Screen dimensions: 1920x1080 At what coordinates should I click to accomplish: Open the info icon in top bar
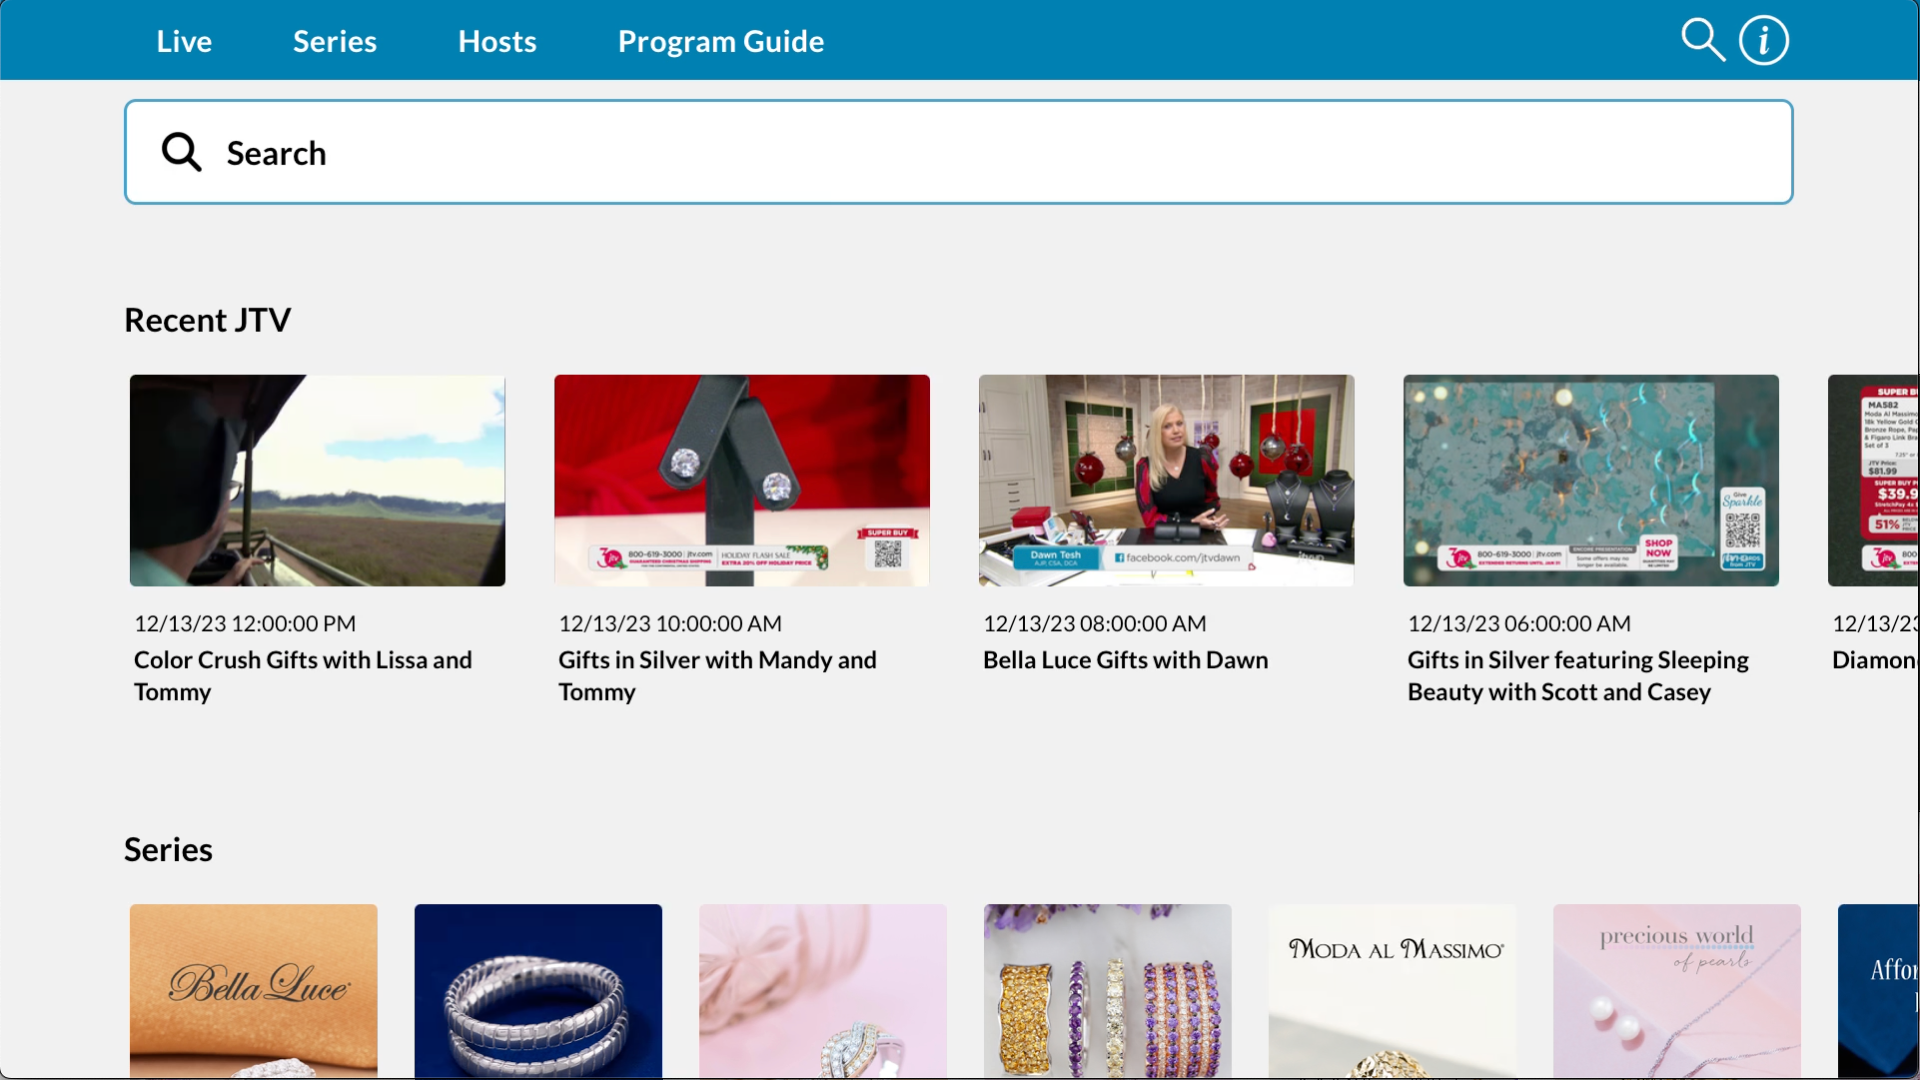pyautogui.click(x=1764, y=40)
